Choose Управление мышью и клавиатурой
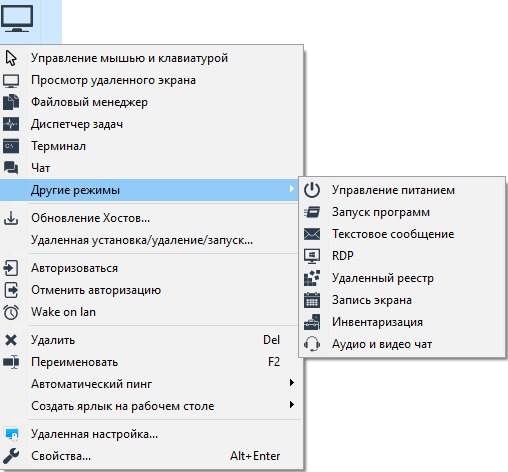 point(152,58)
